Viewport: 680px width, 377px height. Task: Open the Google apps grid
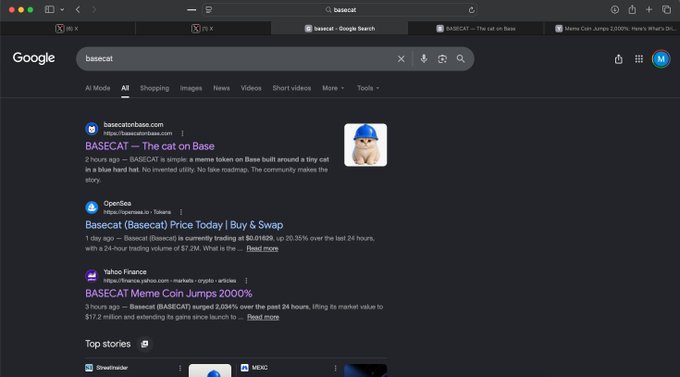[639, 59]
